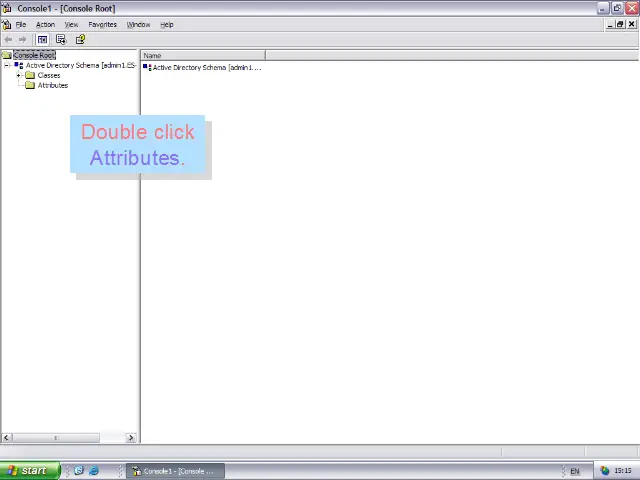Expand the Classes folder node

(18, 75)
